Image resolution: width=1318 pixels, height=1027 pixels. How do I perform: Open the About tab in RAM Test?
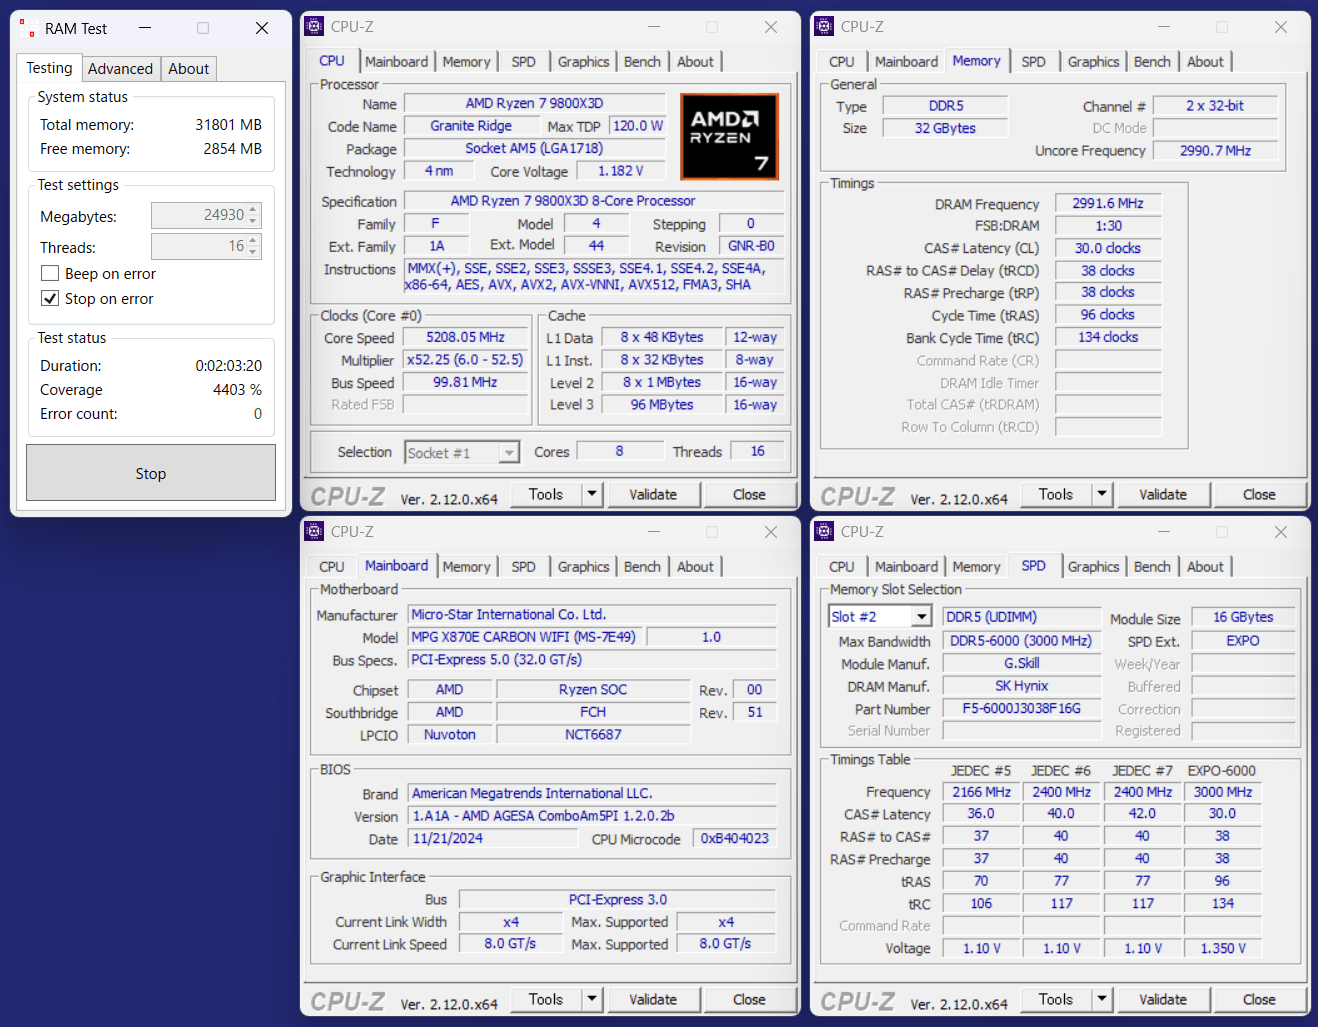[x=188, y=69]
